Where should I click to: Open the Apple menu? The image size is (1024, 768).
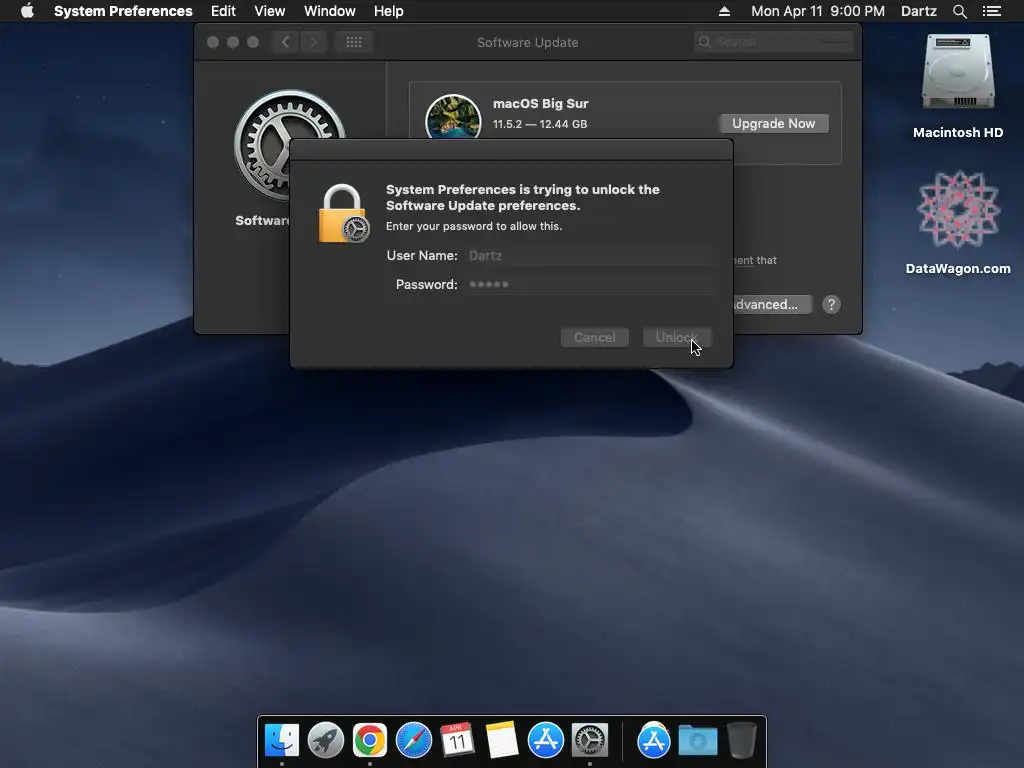click(27, 10)
